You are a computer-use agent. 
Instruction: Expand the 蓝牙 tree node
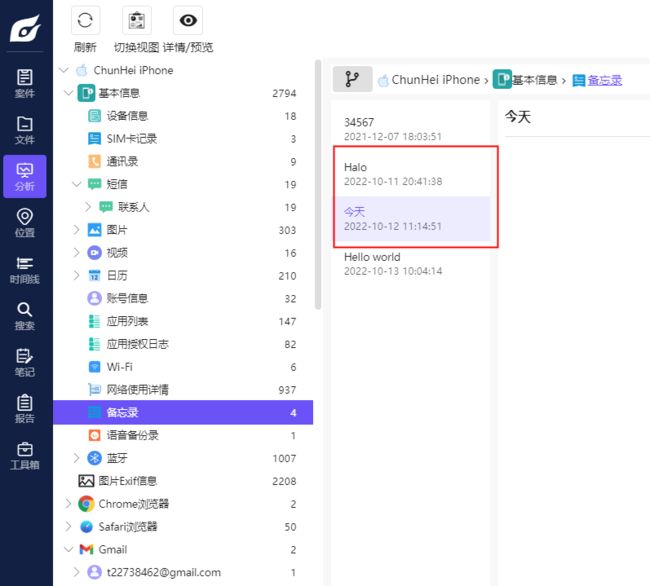pyautogui.click(x=77, y=458)
